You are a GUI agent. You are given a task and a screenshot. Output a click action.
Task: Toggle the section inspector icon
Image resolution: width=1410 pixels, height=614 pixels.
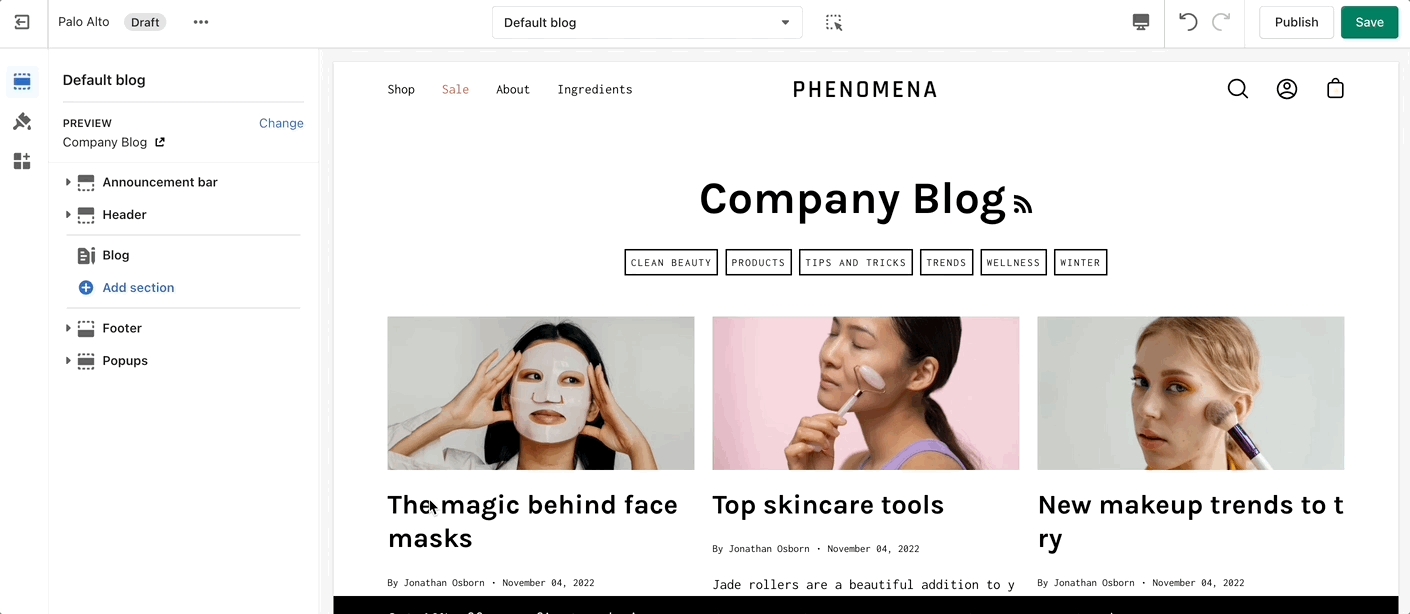834,22
